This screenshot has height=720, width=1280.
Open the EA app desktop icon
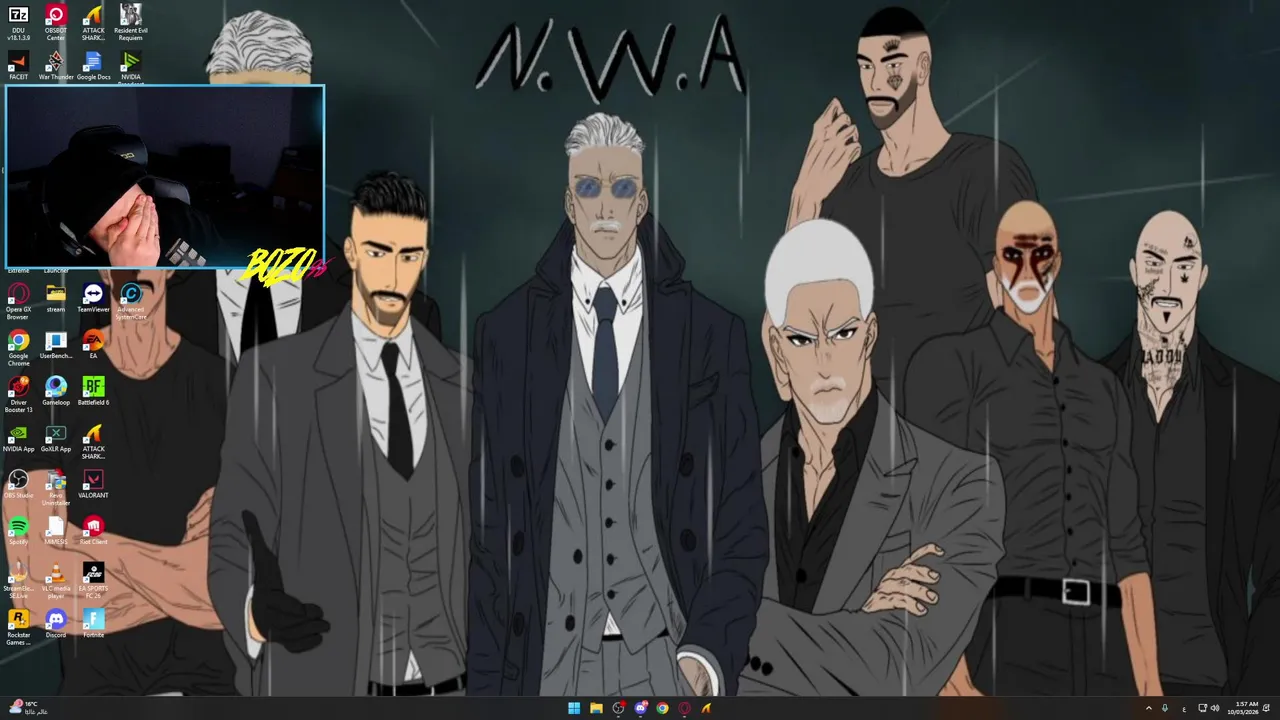coord(93,345)
